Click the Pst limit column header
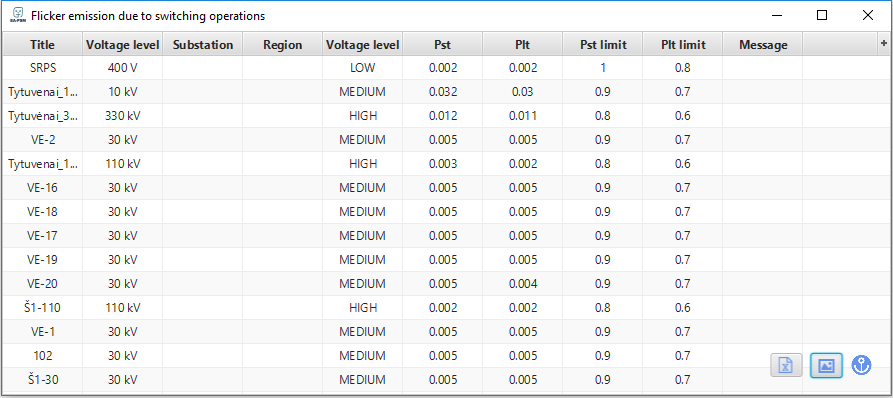Image resolution: width=893 pixels, height=398 pixels. coord(603,44)
